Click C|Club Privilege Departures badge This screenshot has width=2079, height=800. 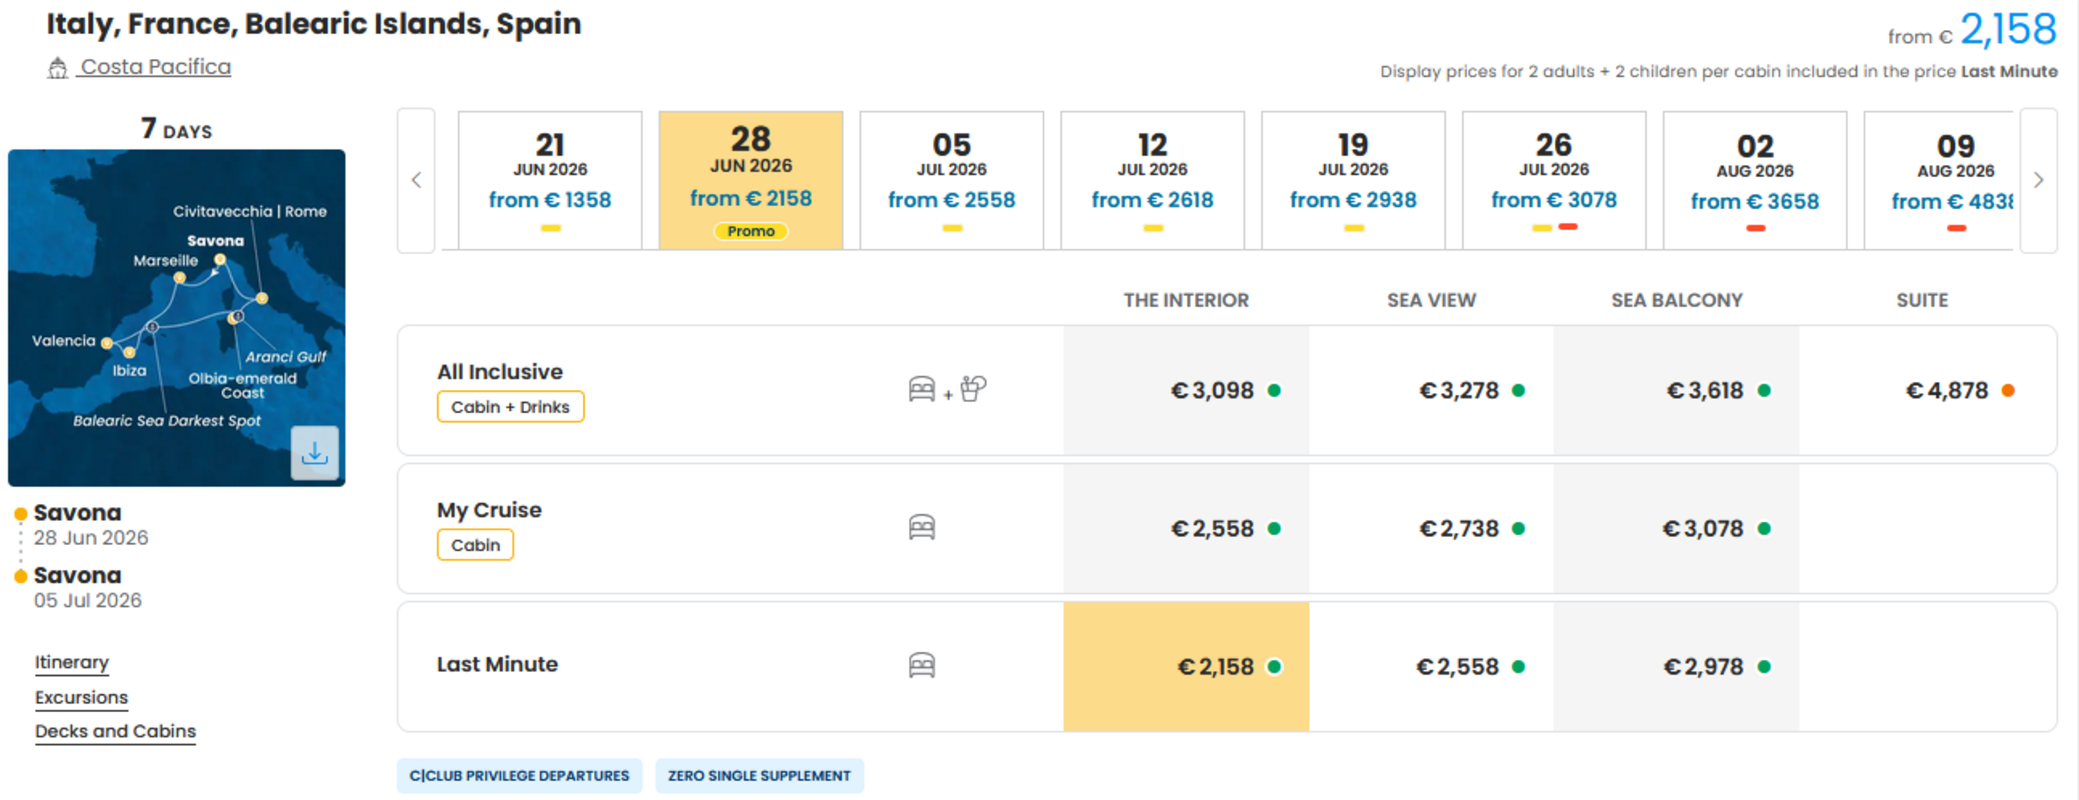tap(519, 775)
